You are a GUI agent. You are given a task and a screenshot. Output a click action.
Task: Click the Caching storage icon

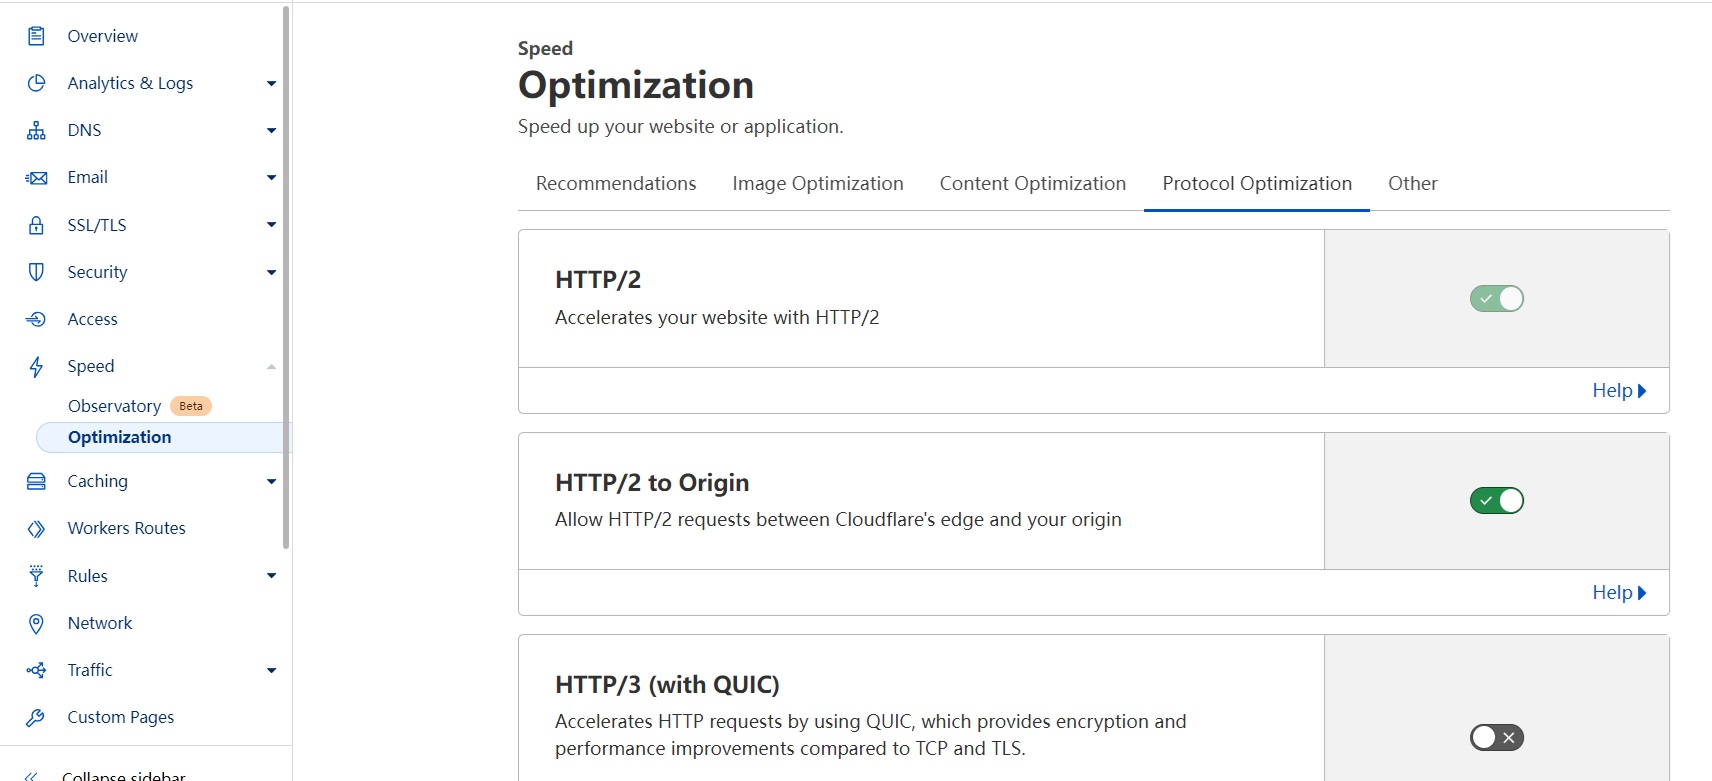point(36,481)
